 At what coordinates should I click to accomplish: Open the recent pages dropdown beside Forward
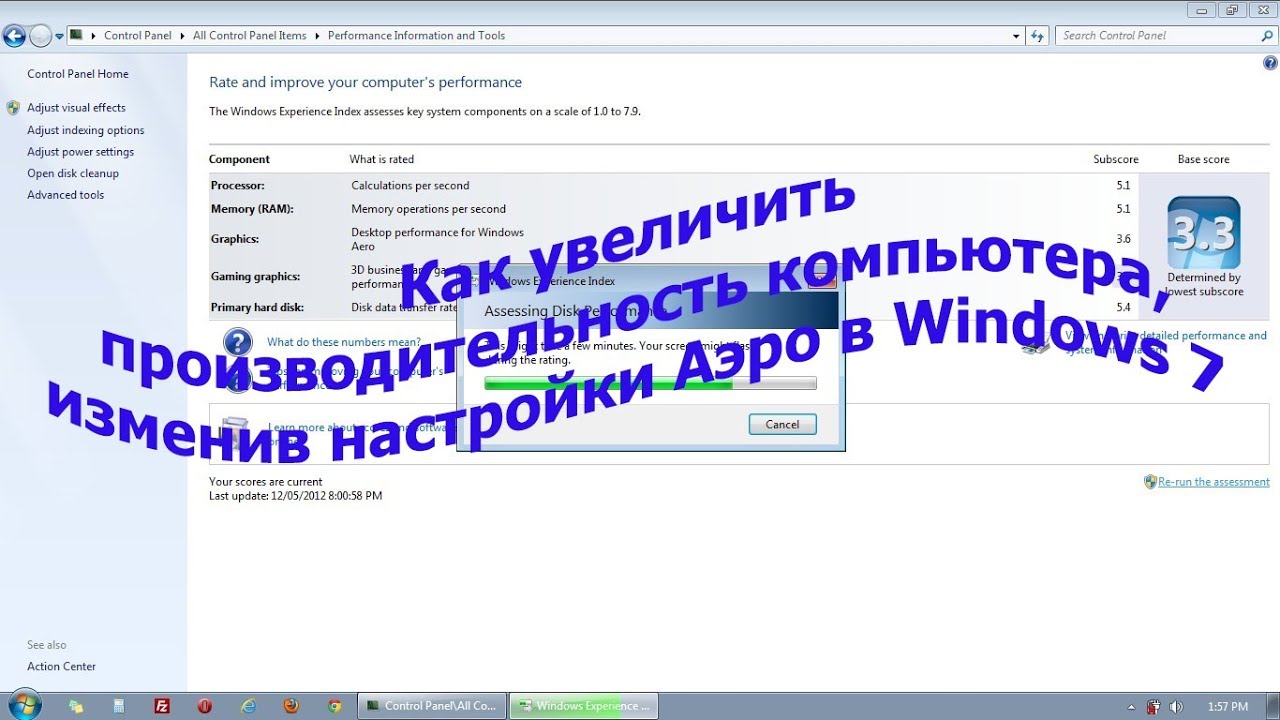[x=59, y=36]
